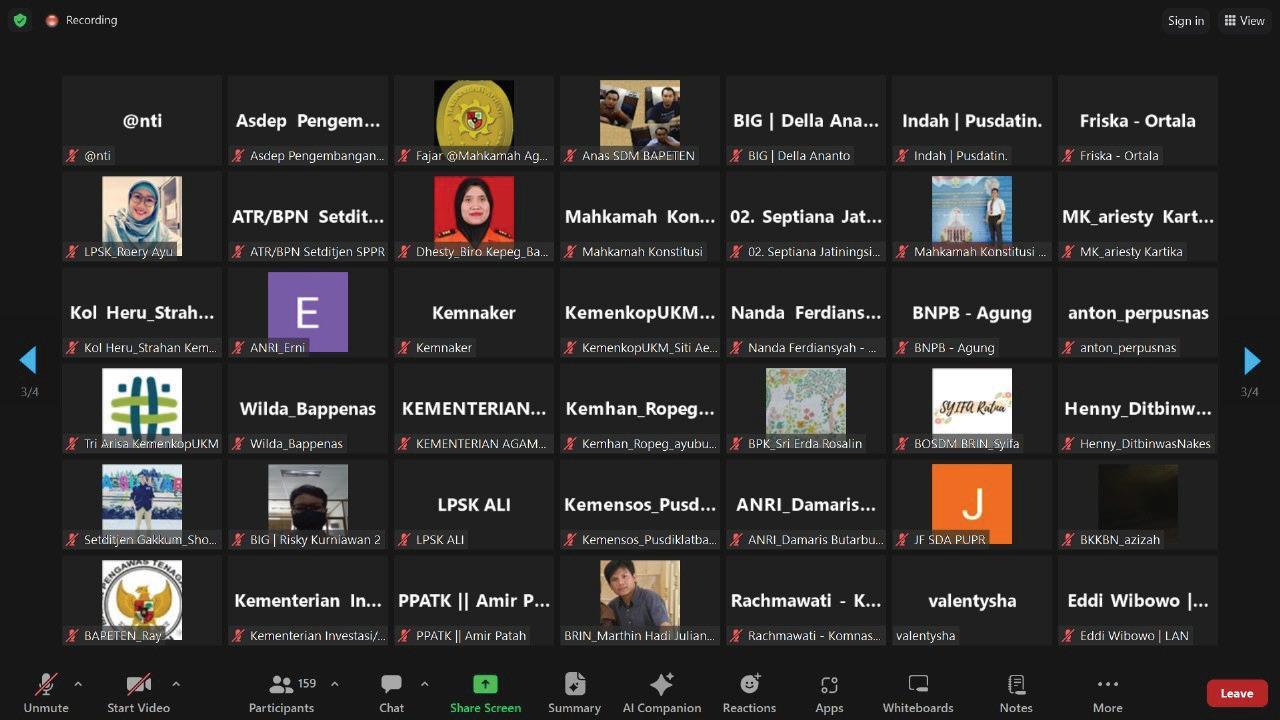This screenshot has height=720, width=1280.
Task: Click muted mic icon beside Indah | Pusdatin.
Action: point(902,155)
